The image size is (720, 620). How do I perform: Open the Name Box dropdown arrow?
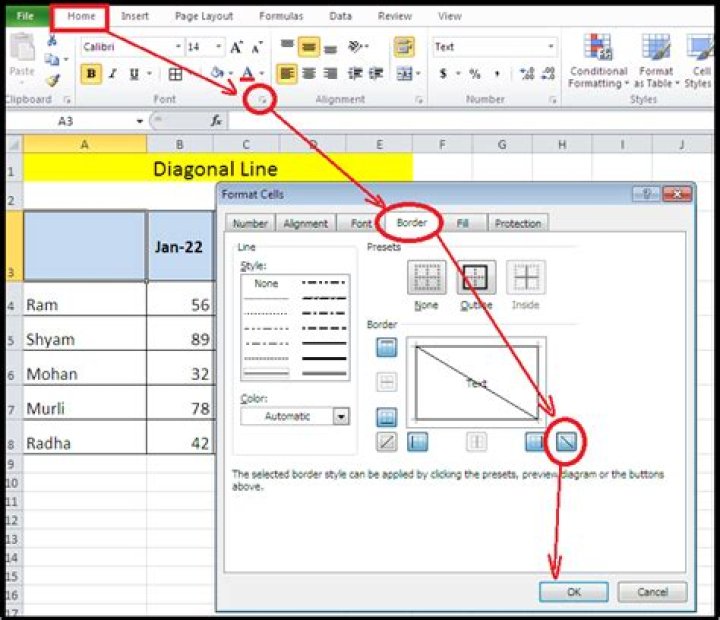(139, 121)
